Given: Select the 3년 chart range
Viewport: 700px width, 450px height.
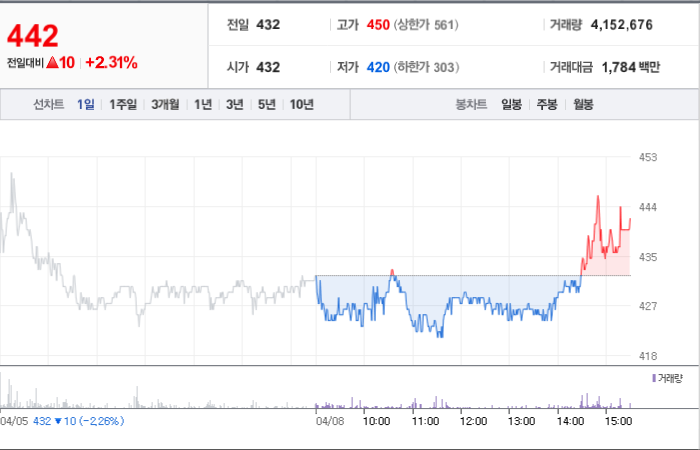Looking at the screenshot, I should click(x=235, y=104).
